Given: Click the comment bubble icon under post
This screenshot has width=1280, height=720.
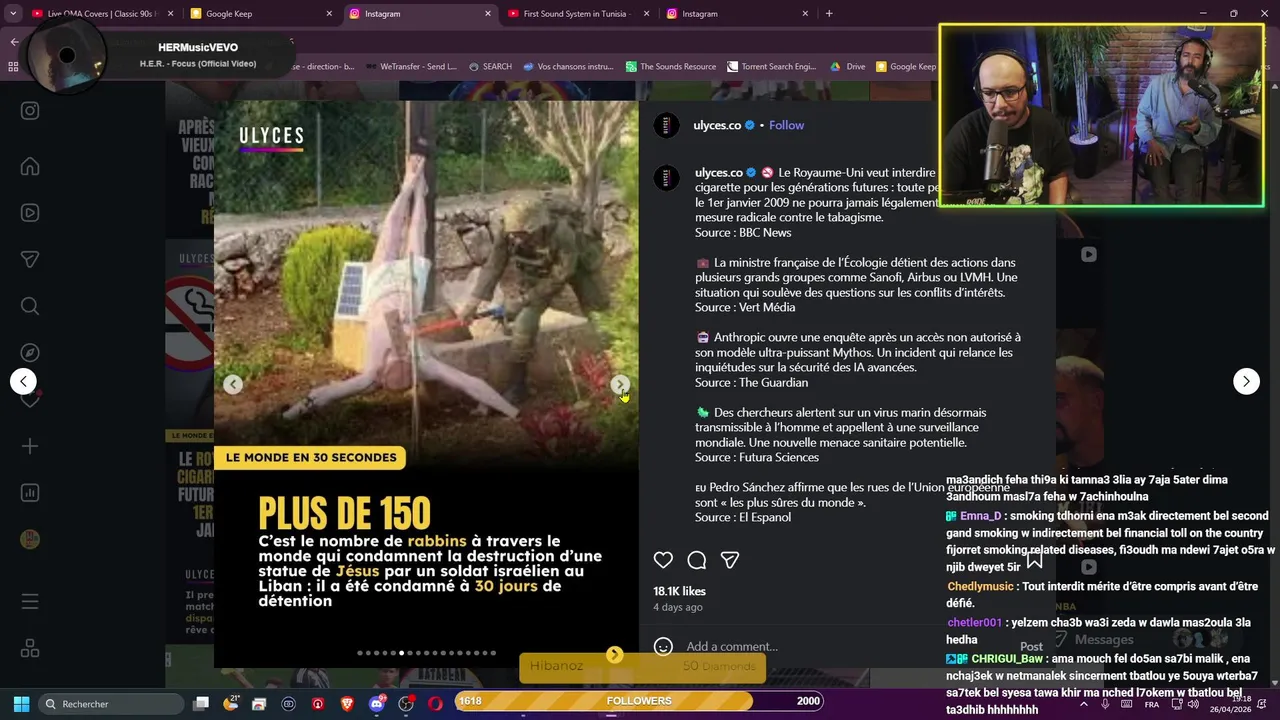Looking at the screenshot, I should (x=697, y=560).
